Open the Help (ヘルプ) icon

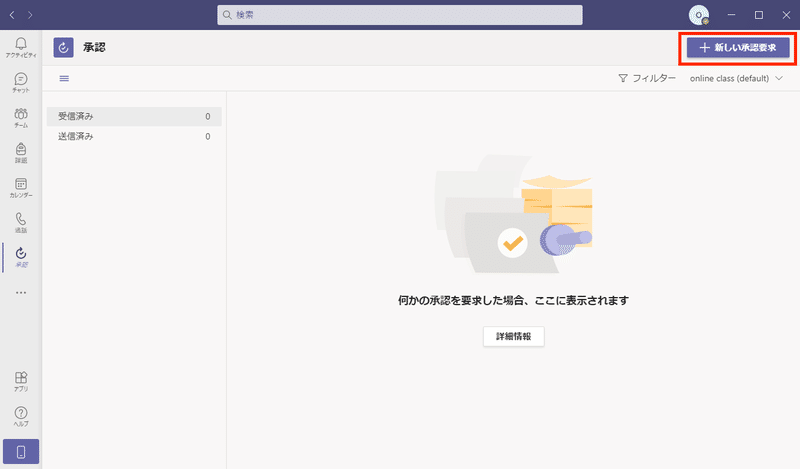pos(21,416)
